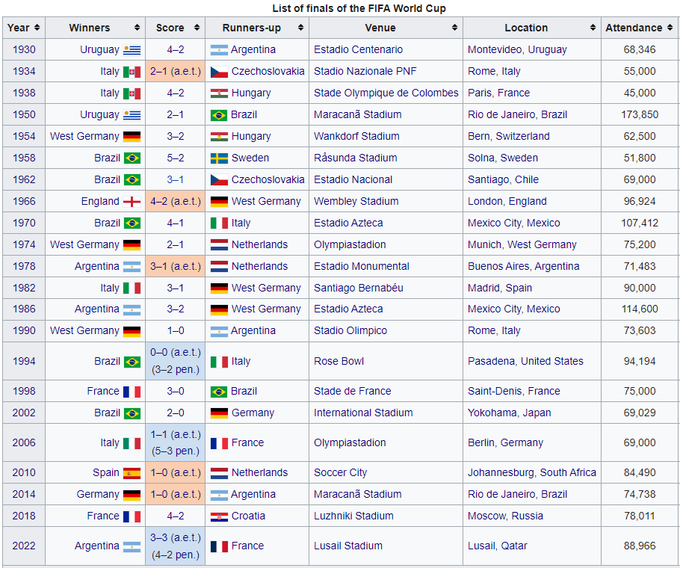Click the Spain flag in the 2010 row
This screenshot has height=568, width=680.
pos(132,473)
